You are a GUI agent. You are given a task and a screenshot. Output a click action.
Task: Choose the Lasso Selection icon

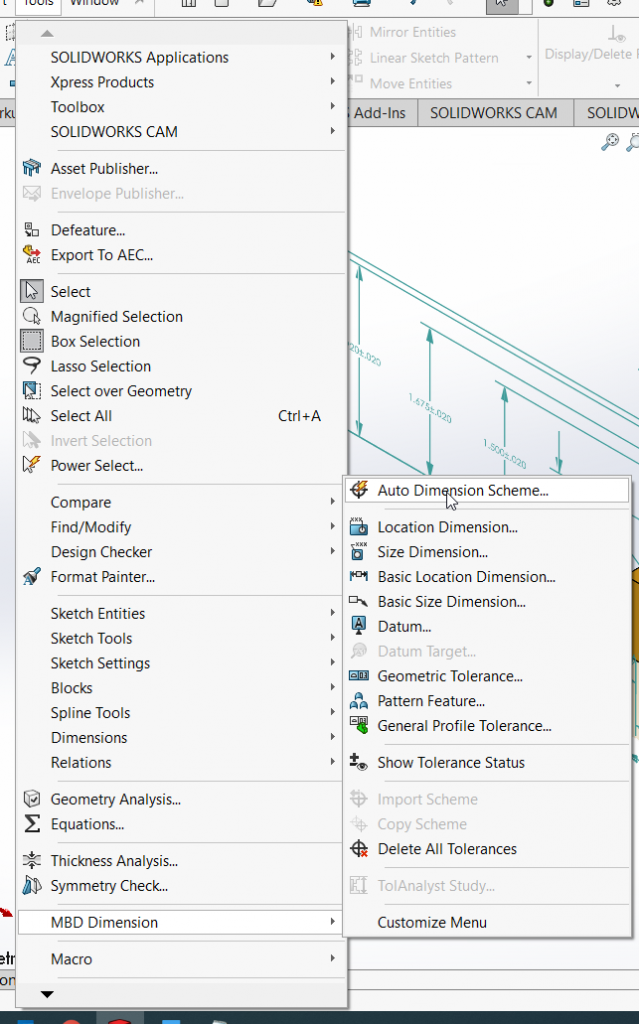32,366
